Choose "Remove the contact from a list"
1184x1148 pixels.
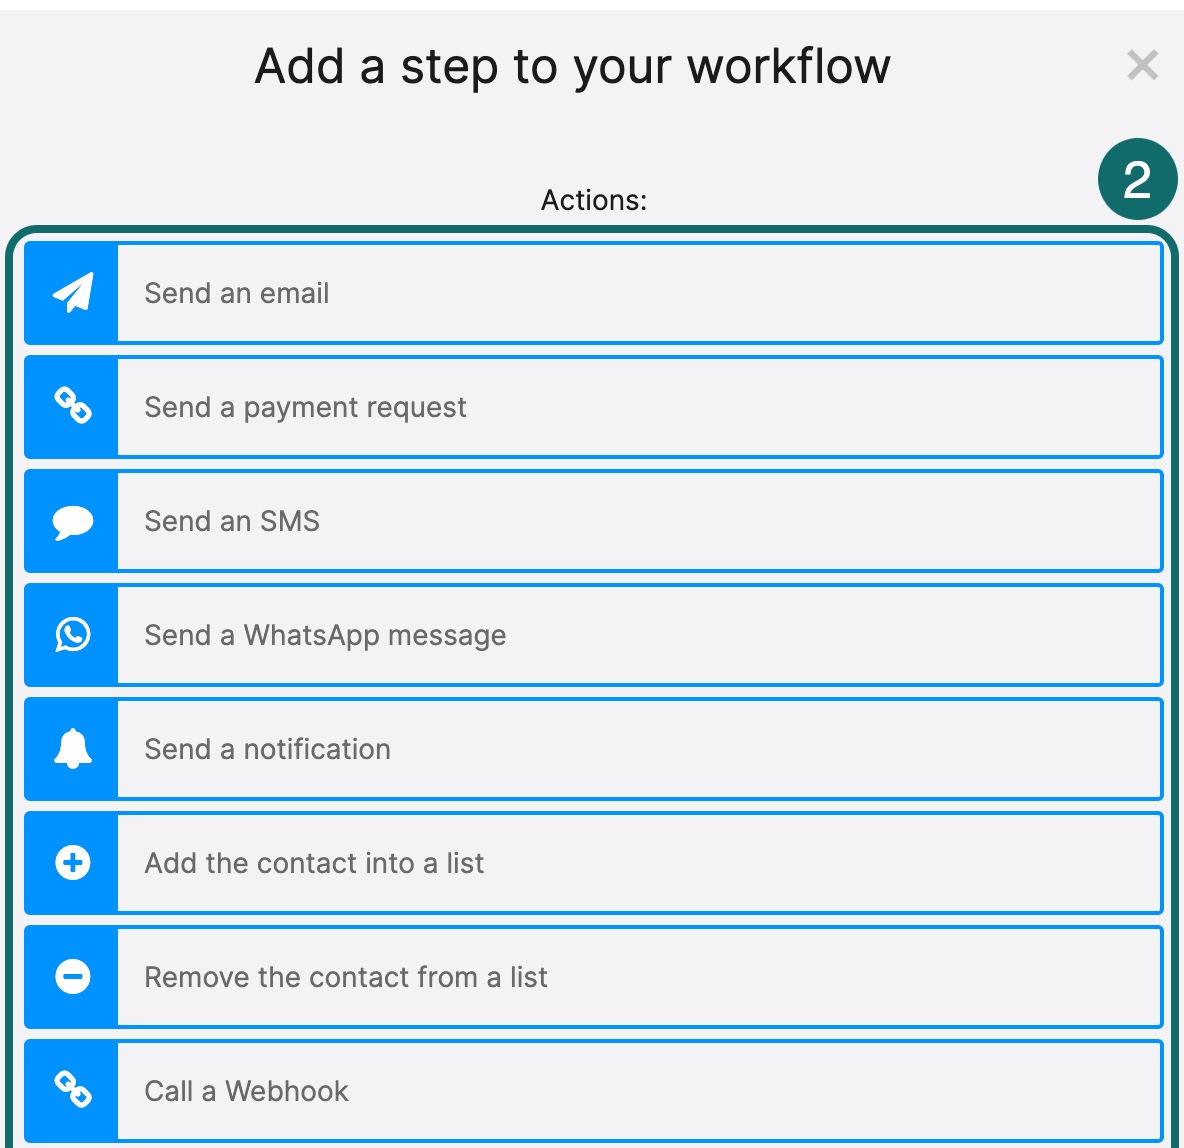pos(347,977)
